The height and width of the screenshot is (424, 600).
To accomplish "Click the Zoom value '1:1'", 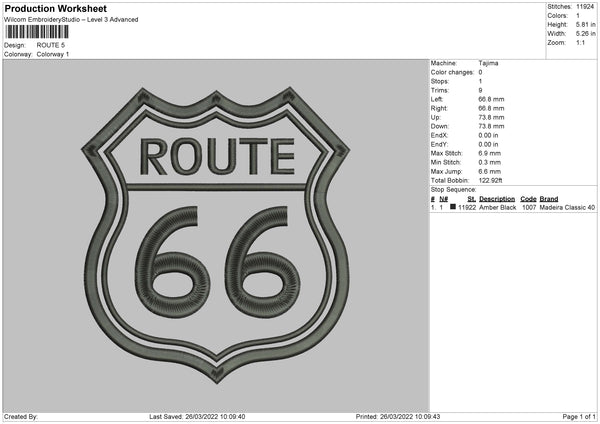I will [x=580, y=42].
